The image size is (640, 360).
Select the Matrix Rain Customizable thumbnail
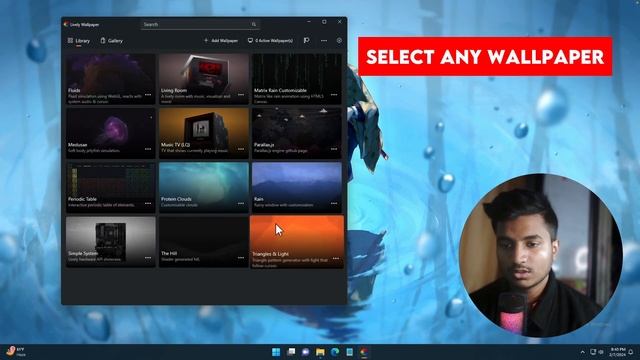click(x=297, y=79)
